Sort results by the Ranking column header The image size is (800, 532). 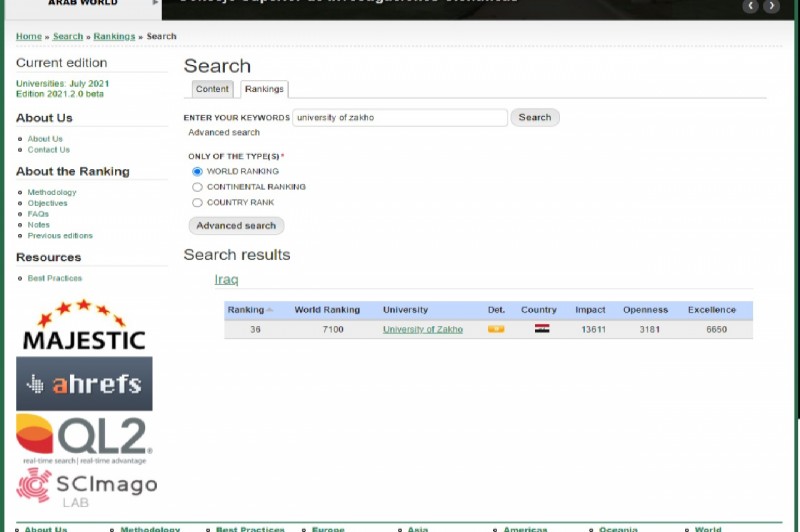pyautogui.click(x=246, y=310)
